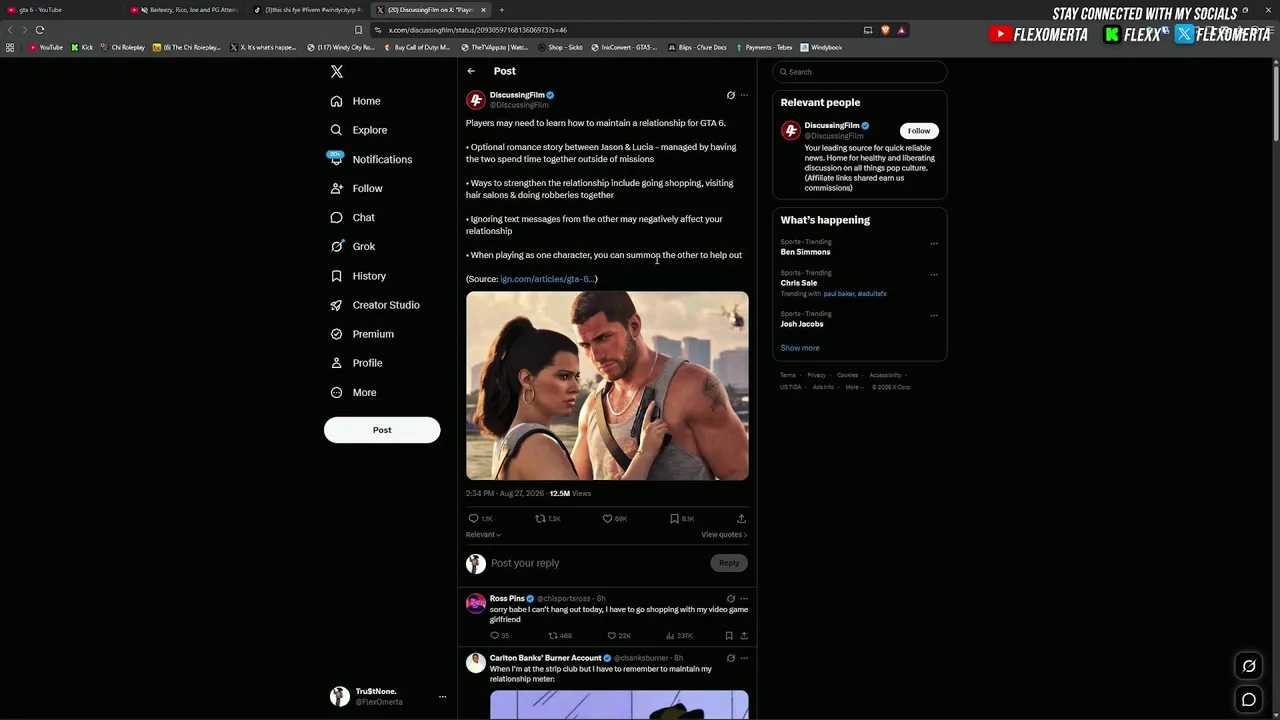This screenshot has height=720, width=1280.
Task: Bookmark this page in address bar
Action: (359, 30)
